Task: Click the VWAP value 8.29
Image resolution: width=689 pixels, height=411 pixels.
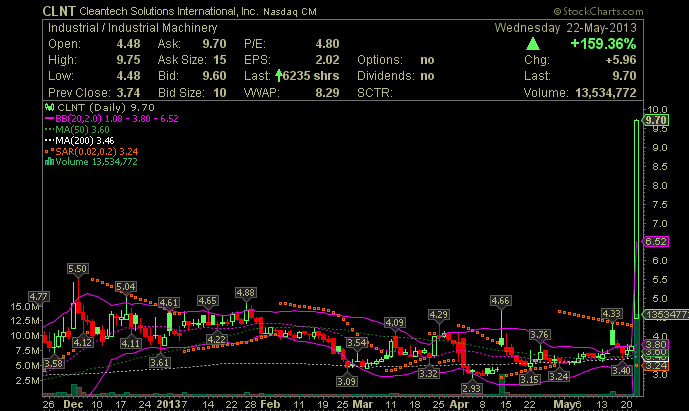Action: (x=327, y=93)
